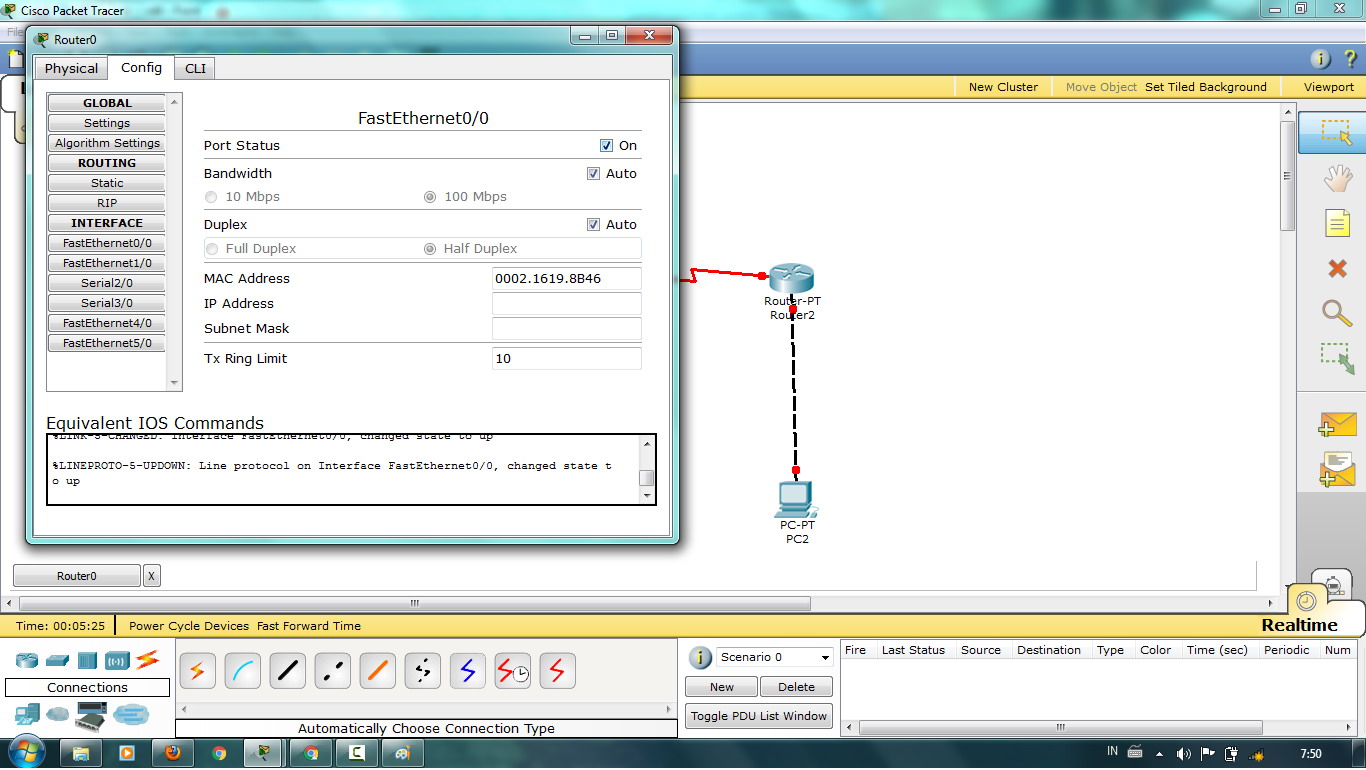The height and width of the screenshot is (770, 1366).
Task: Toggle the Port Status On checkbox
Action: click(x=606, y=146)
